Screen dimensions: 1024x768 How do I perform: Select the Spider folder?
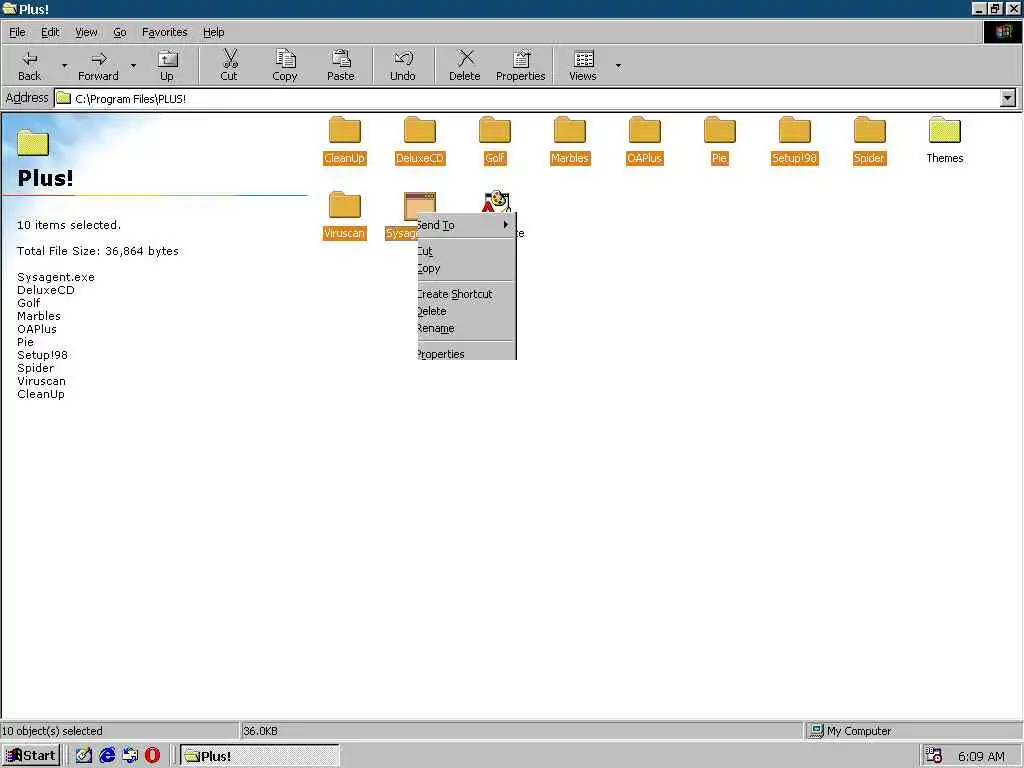point(870,140)
